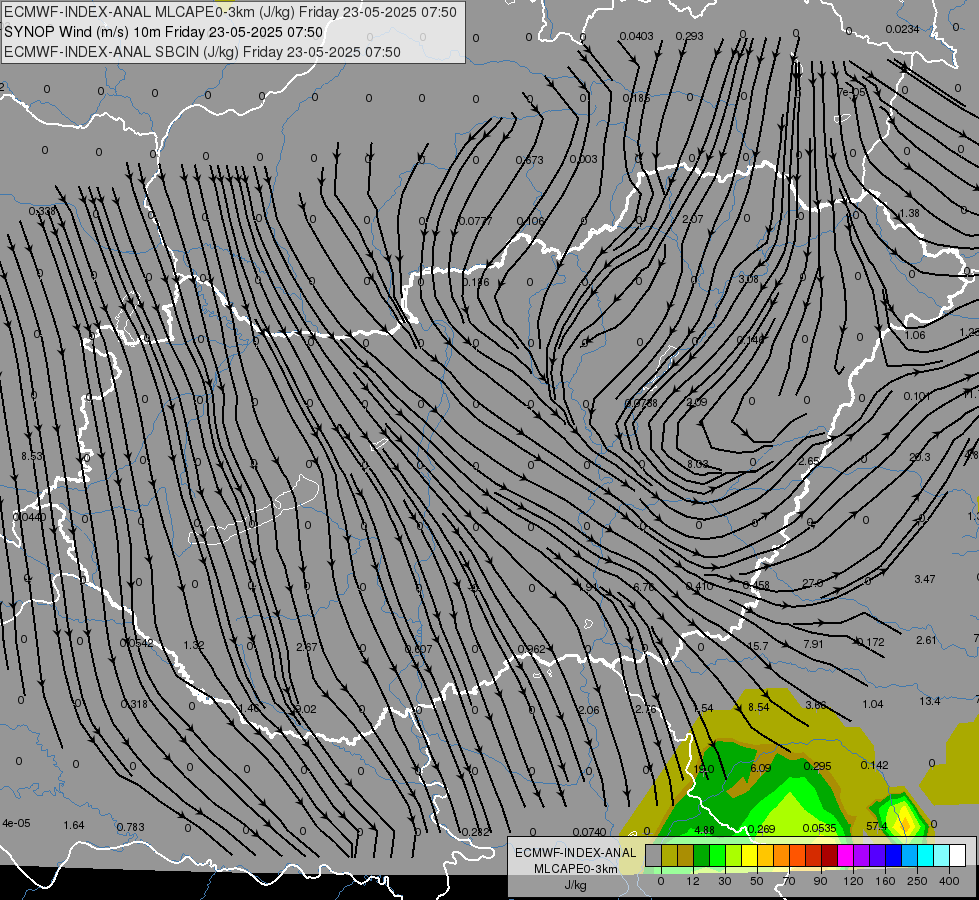Click the legend scale label 120
Screen dimensions: 979x900
click(853, 881)
